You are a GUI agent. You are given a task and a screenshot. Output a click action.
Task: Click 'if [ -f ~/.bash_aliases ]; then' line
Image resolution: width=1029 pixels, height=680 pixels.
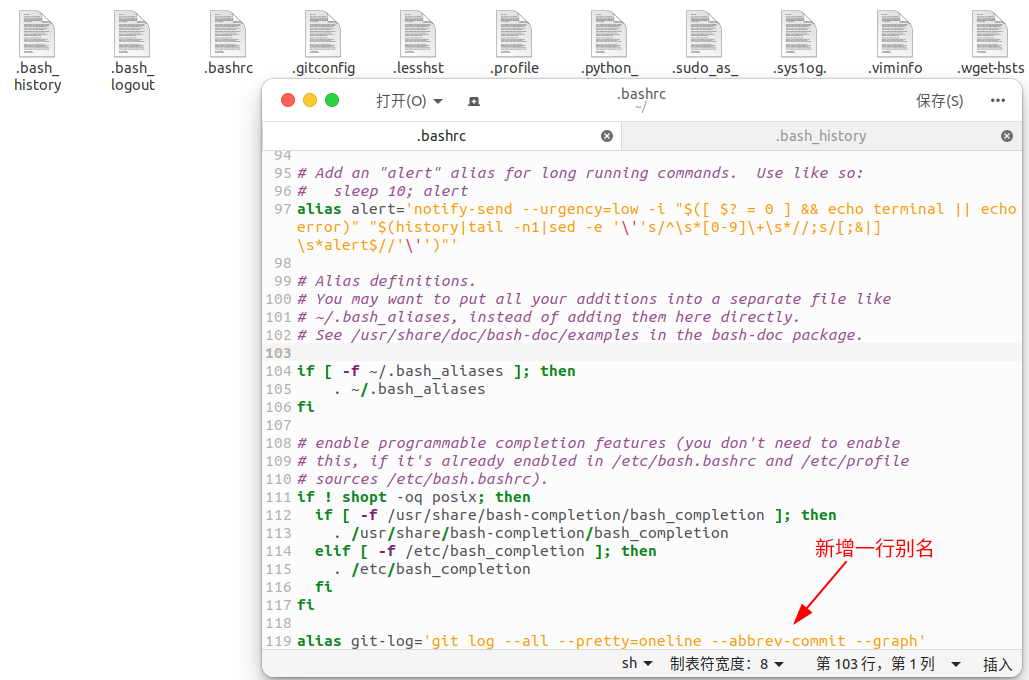click(436, 371)
